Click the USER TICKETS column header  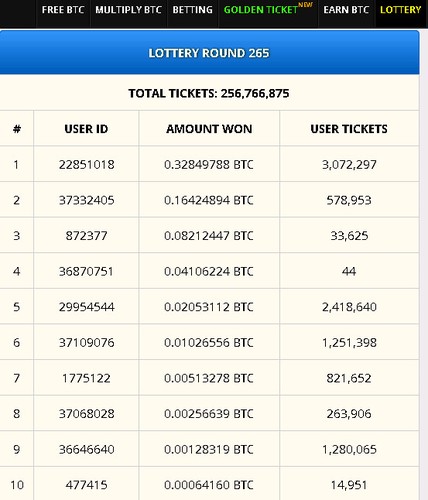(349, 129)
